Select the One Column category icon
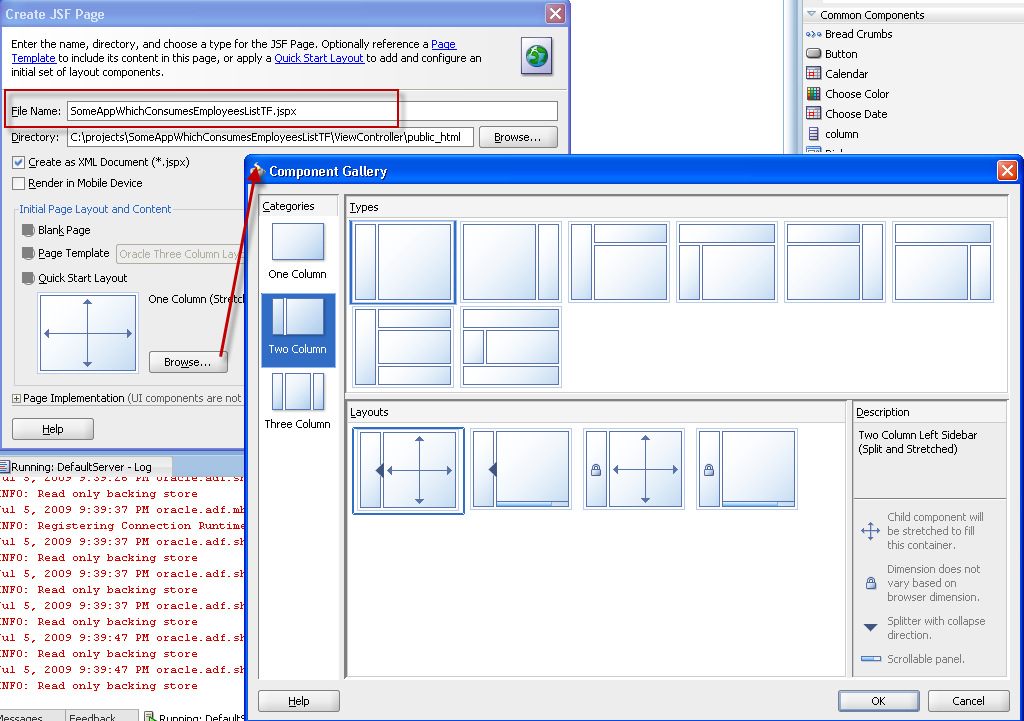This screenshot has width=1024, height=721. pyautogui.click(x=297, y=242)
